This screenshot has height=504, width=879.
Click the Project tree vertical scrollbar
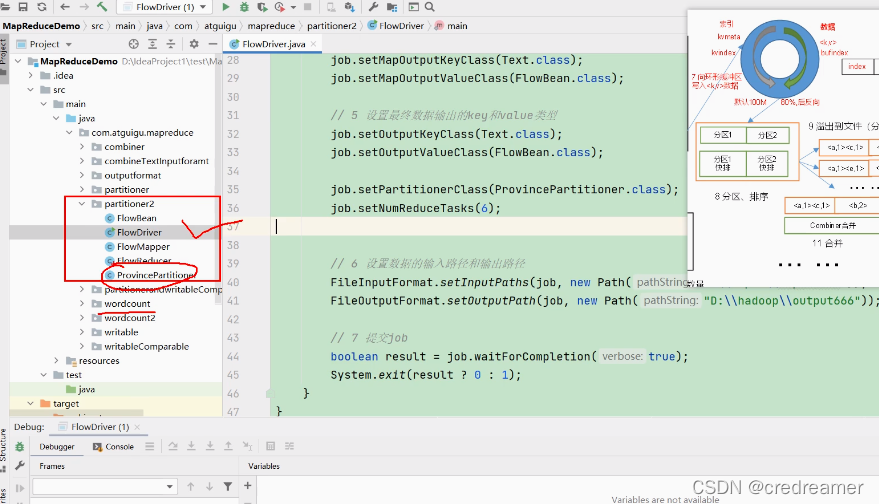pyautogui.click(x=219, y=179)
